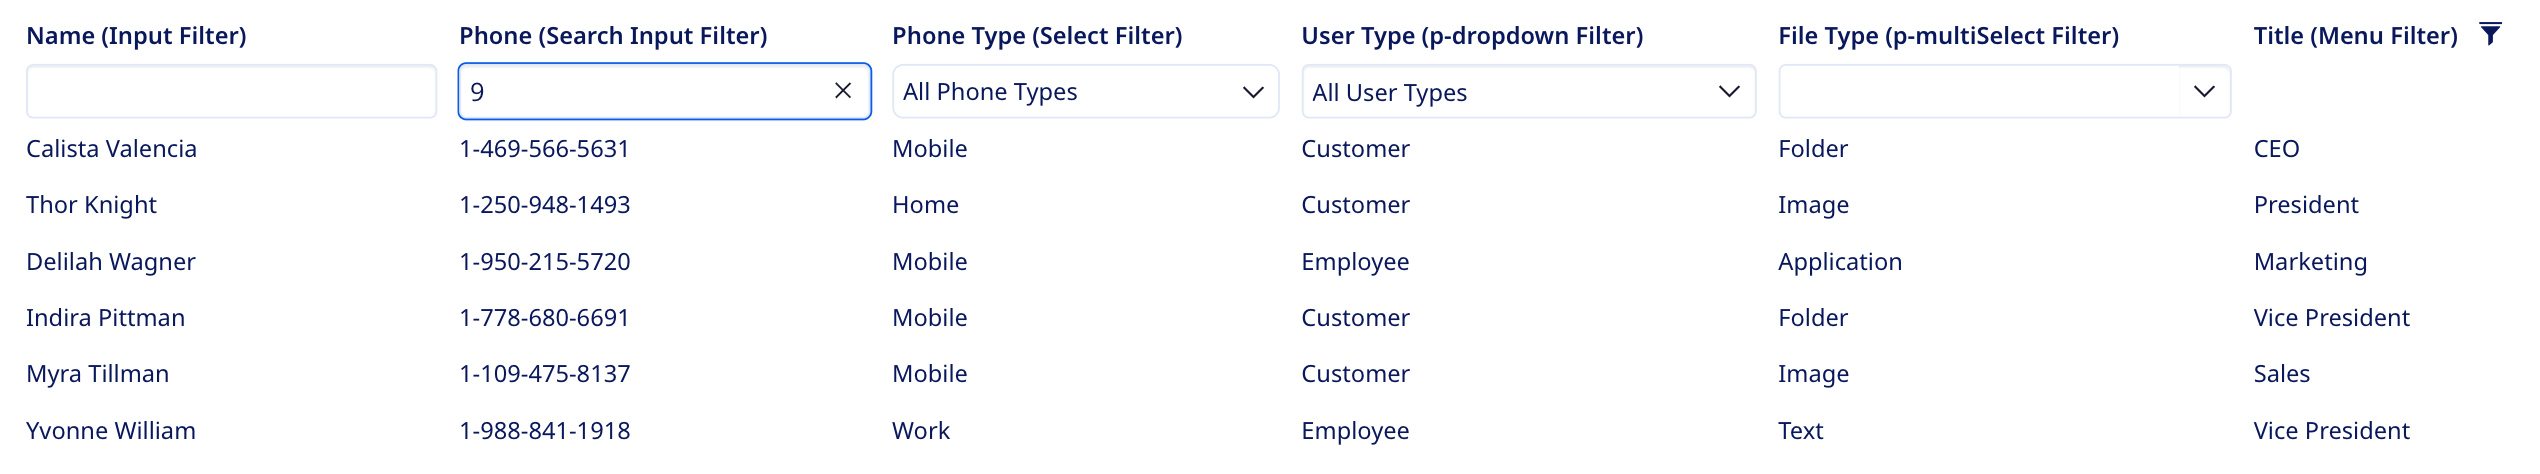Clear the phone search input with X

pyautogui.click(x=843, y=91)
